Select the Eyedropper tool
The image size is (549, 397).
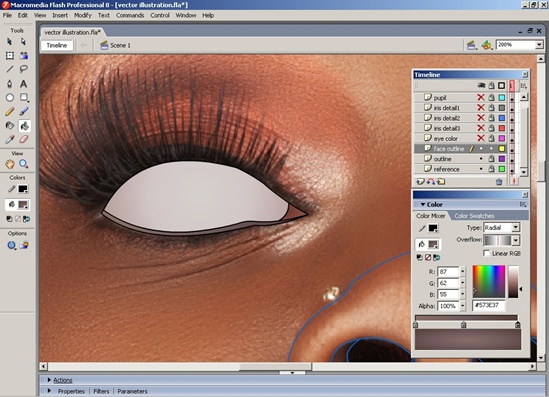pos(9,139)
